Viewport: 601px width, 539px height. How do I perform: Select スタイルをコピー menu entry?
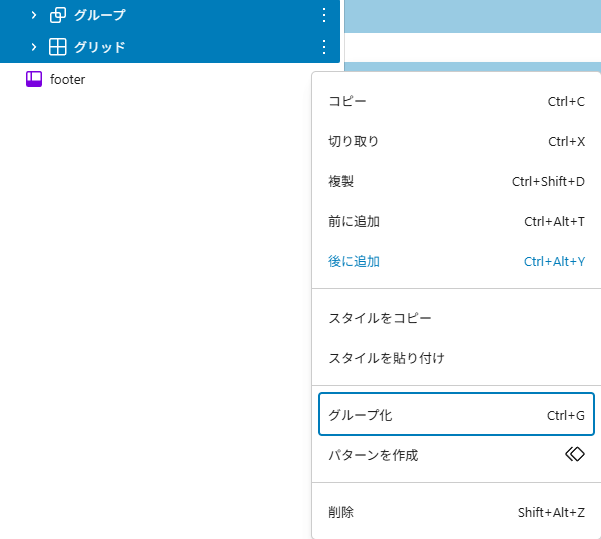pyautogui.click(x=456, y=318)
